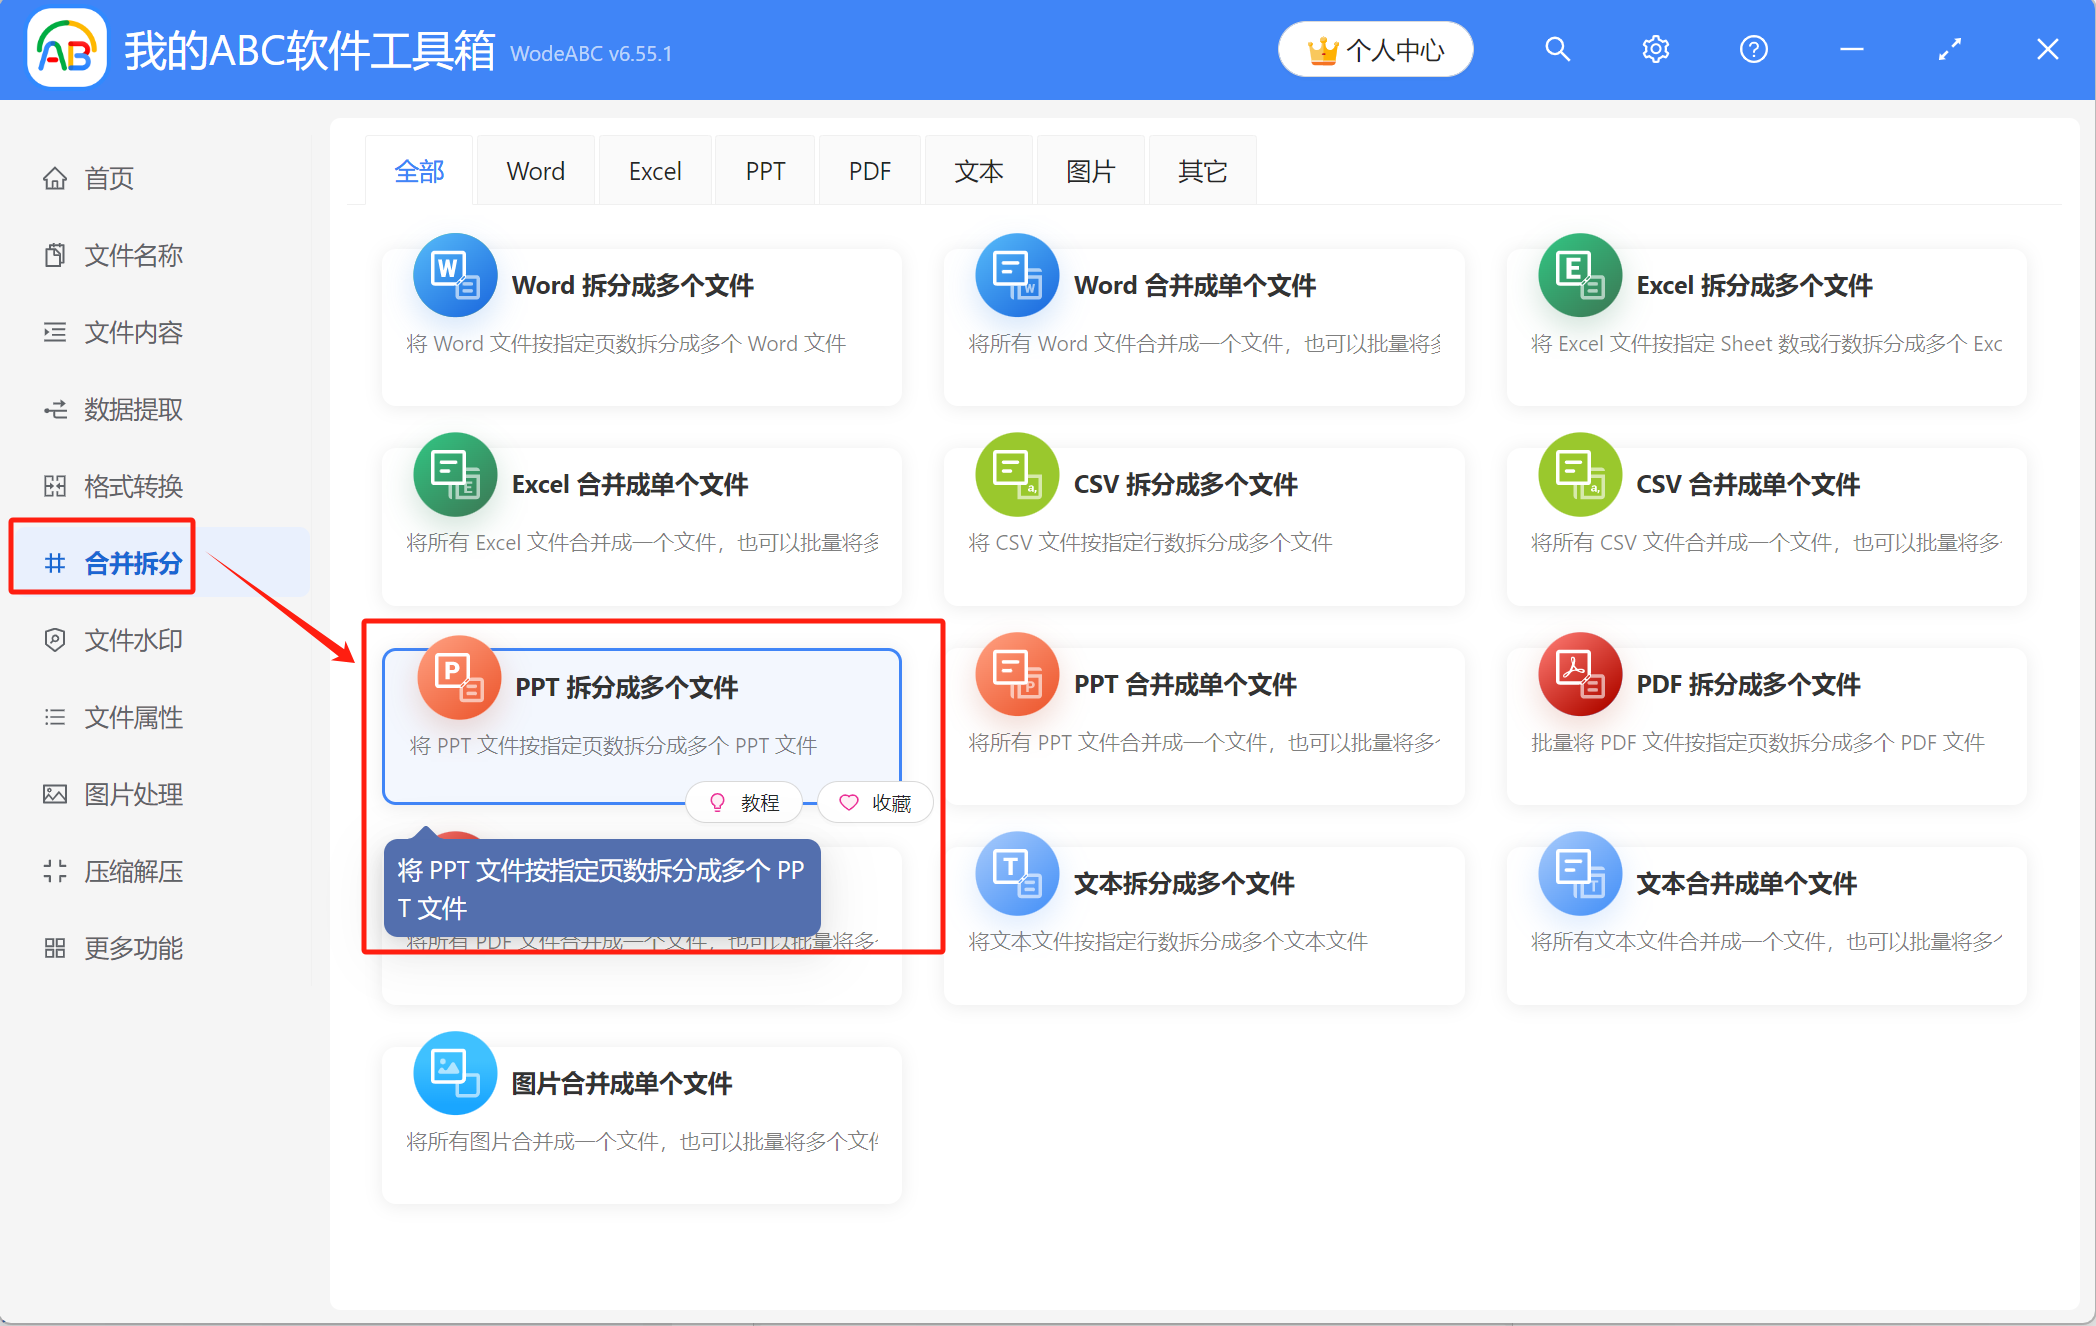Toggle 收藏 favorite on PPT split card
Viewport: 2096px width, 1326px height.
click(x=875, y=803)
